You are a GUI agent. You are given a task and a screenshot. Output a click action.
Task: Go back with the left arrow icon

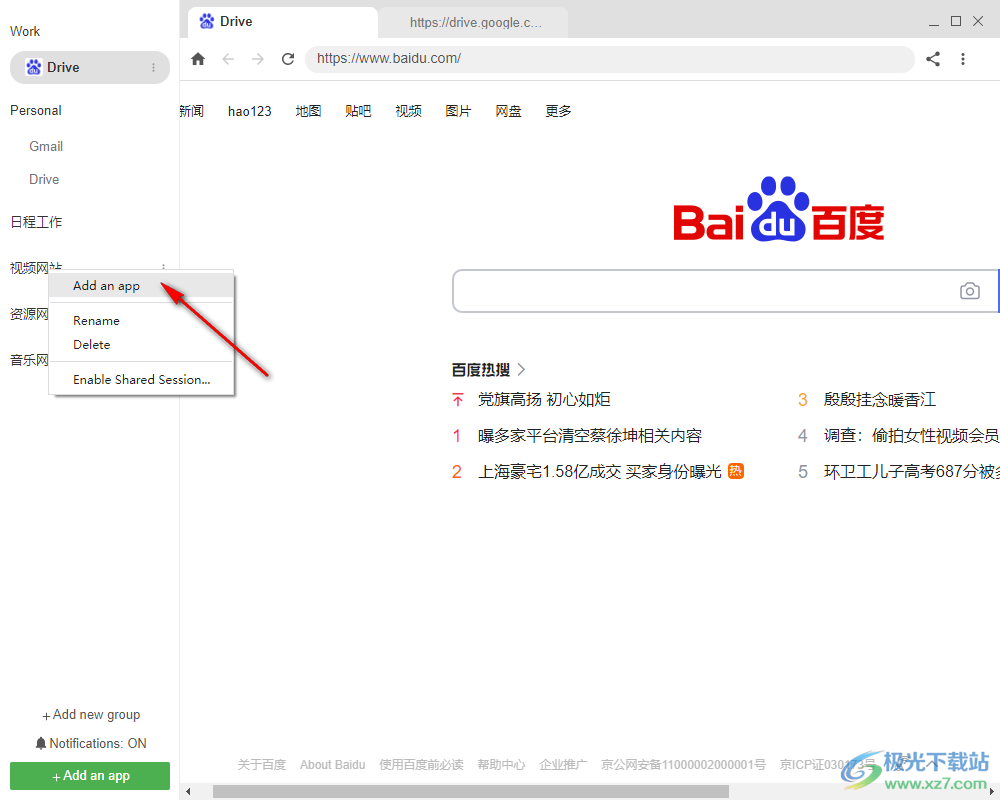228,59
